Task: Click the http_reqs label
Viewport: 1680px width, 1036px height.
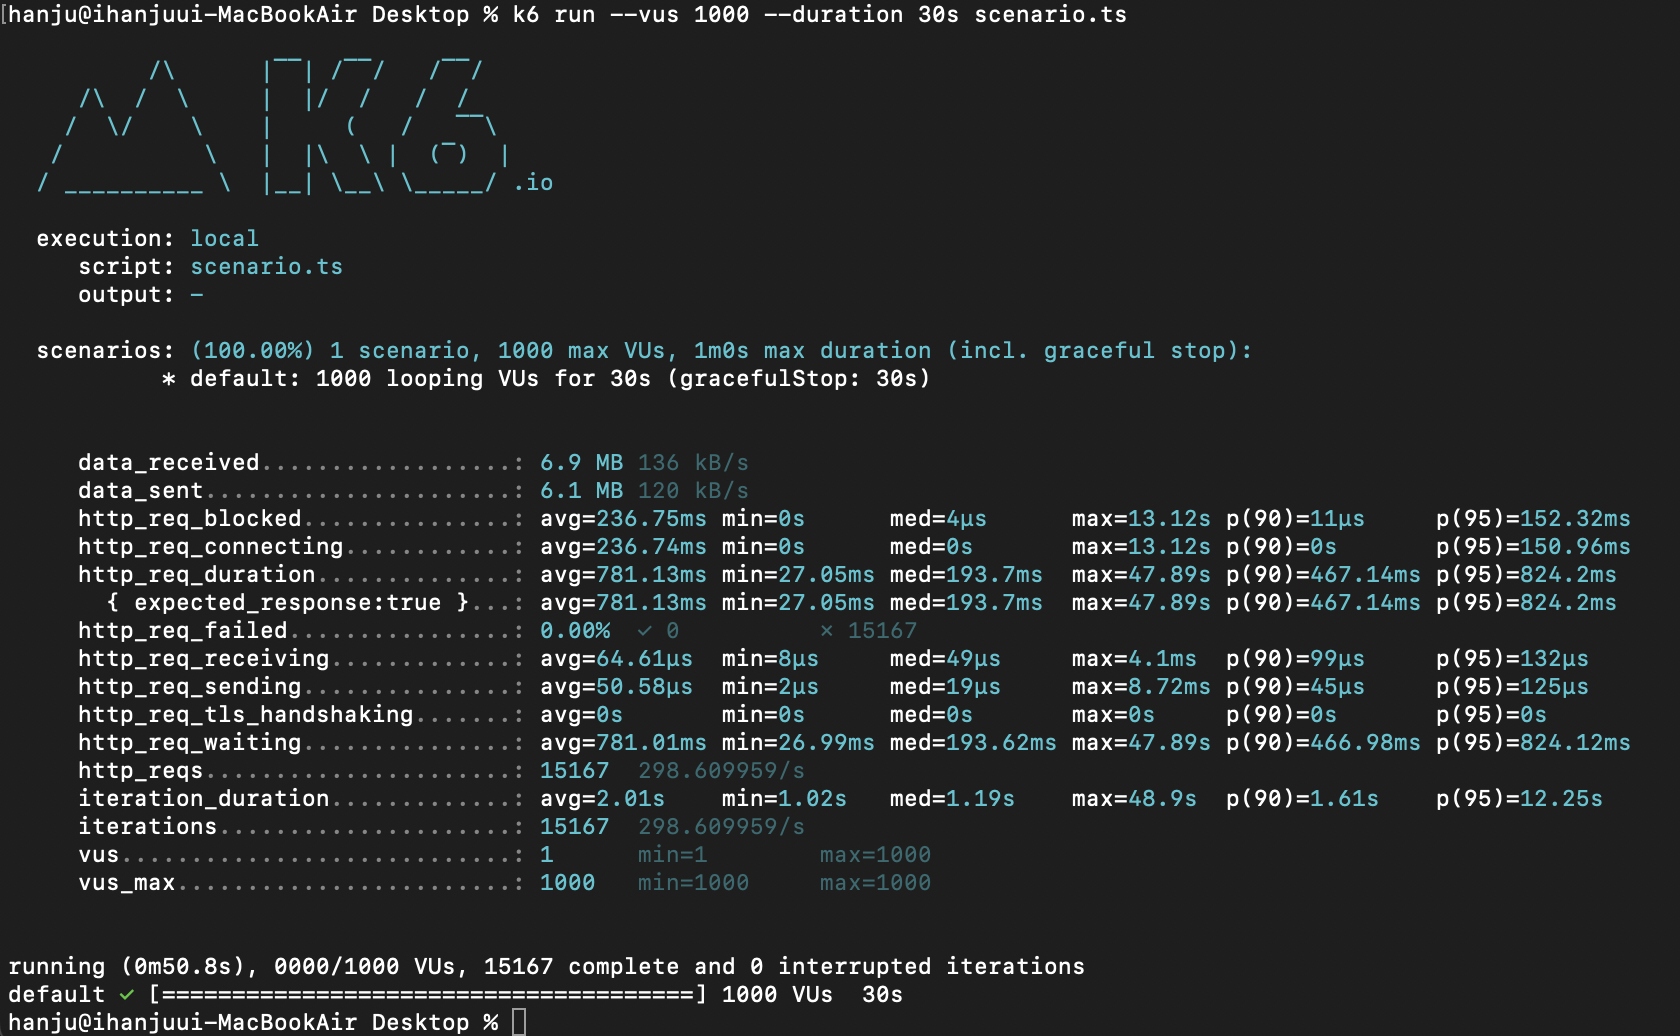Action: 141,770
